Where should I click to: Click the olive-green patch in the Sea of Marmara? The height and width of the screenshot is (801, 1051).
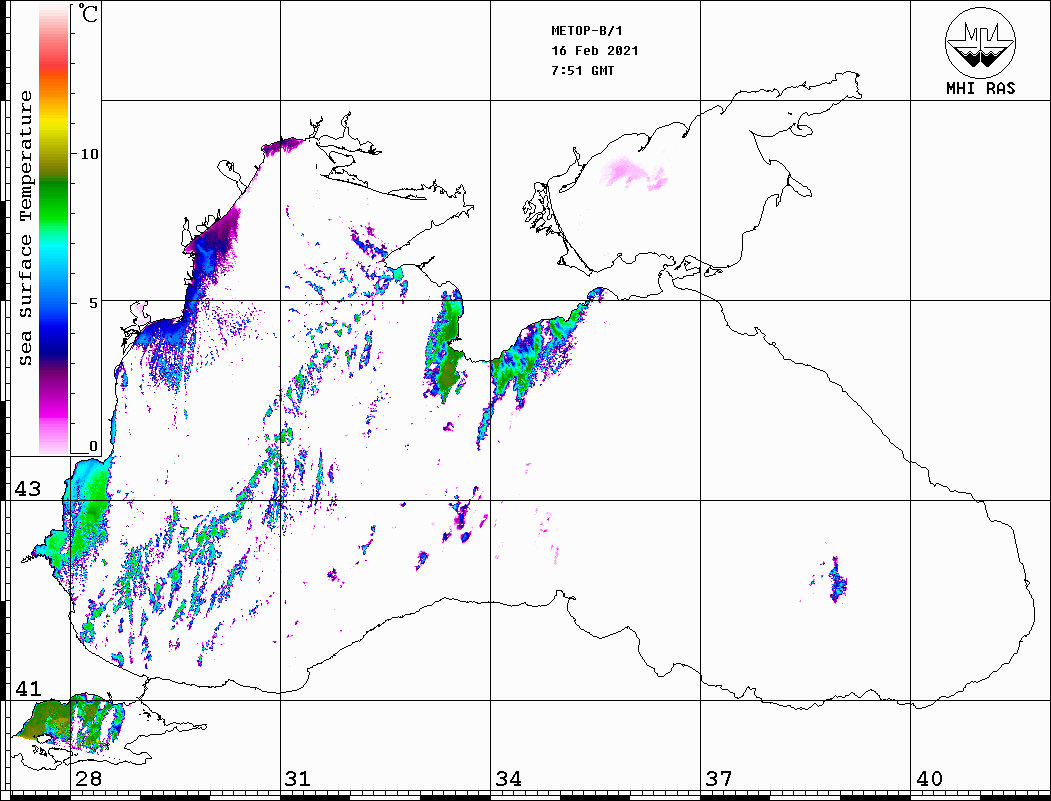point(44,721)
